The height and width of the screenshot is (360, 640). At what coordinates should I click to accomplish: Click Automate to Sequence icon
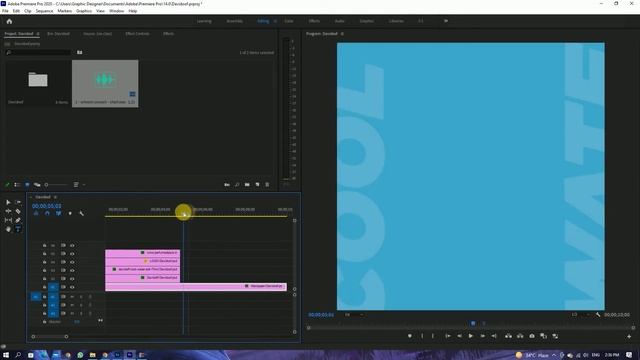click(227, 185)
